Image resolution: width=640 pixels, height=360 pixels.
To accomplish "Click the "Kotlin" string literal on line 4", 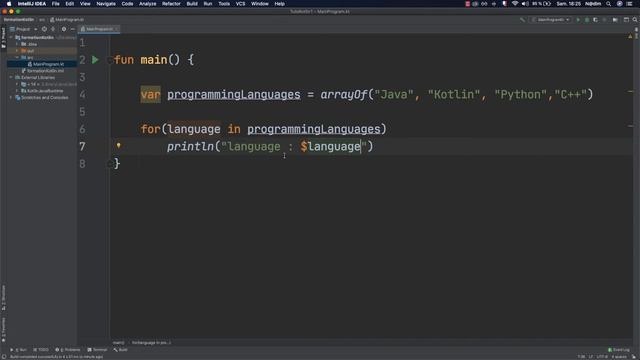I will pyautogui.click(x=454, y=95).
